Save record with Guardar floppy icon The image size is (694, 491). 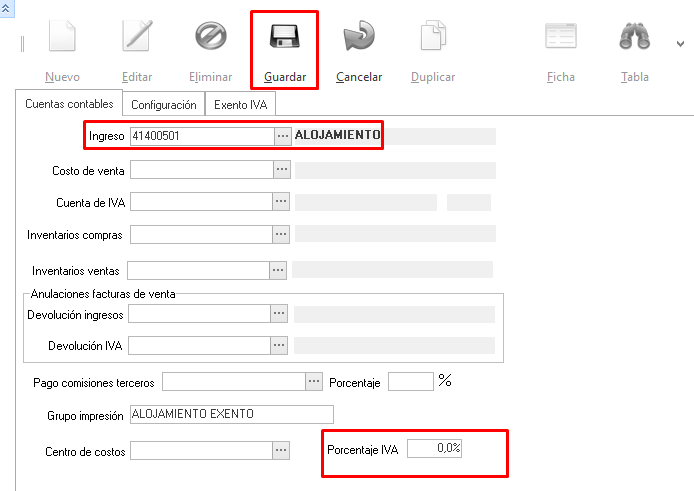[285, 37]
